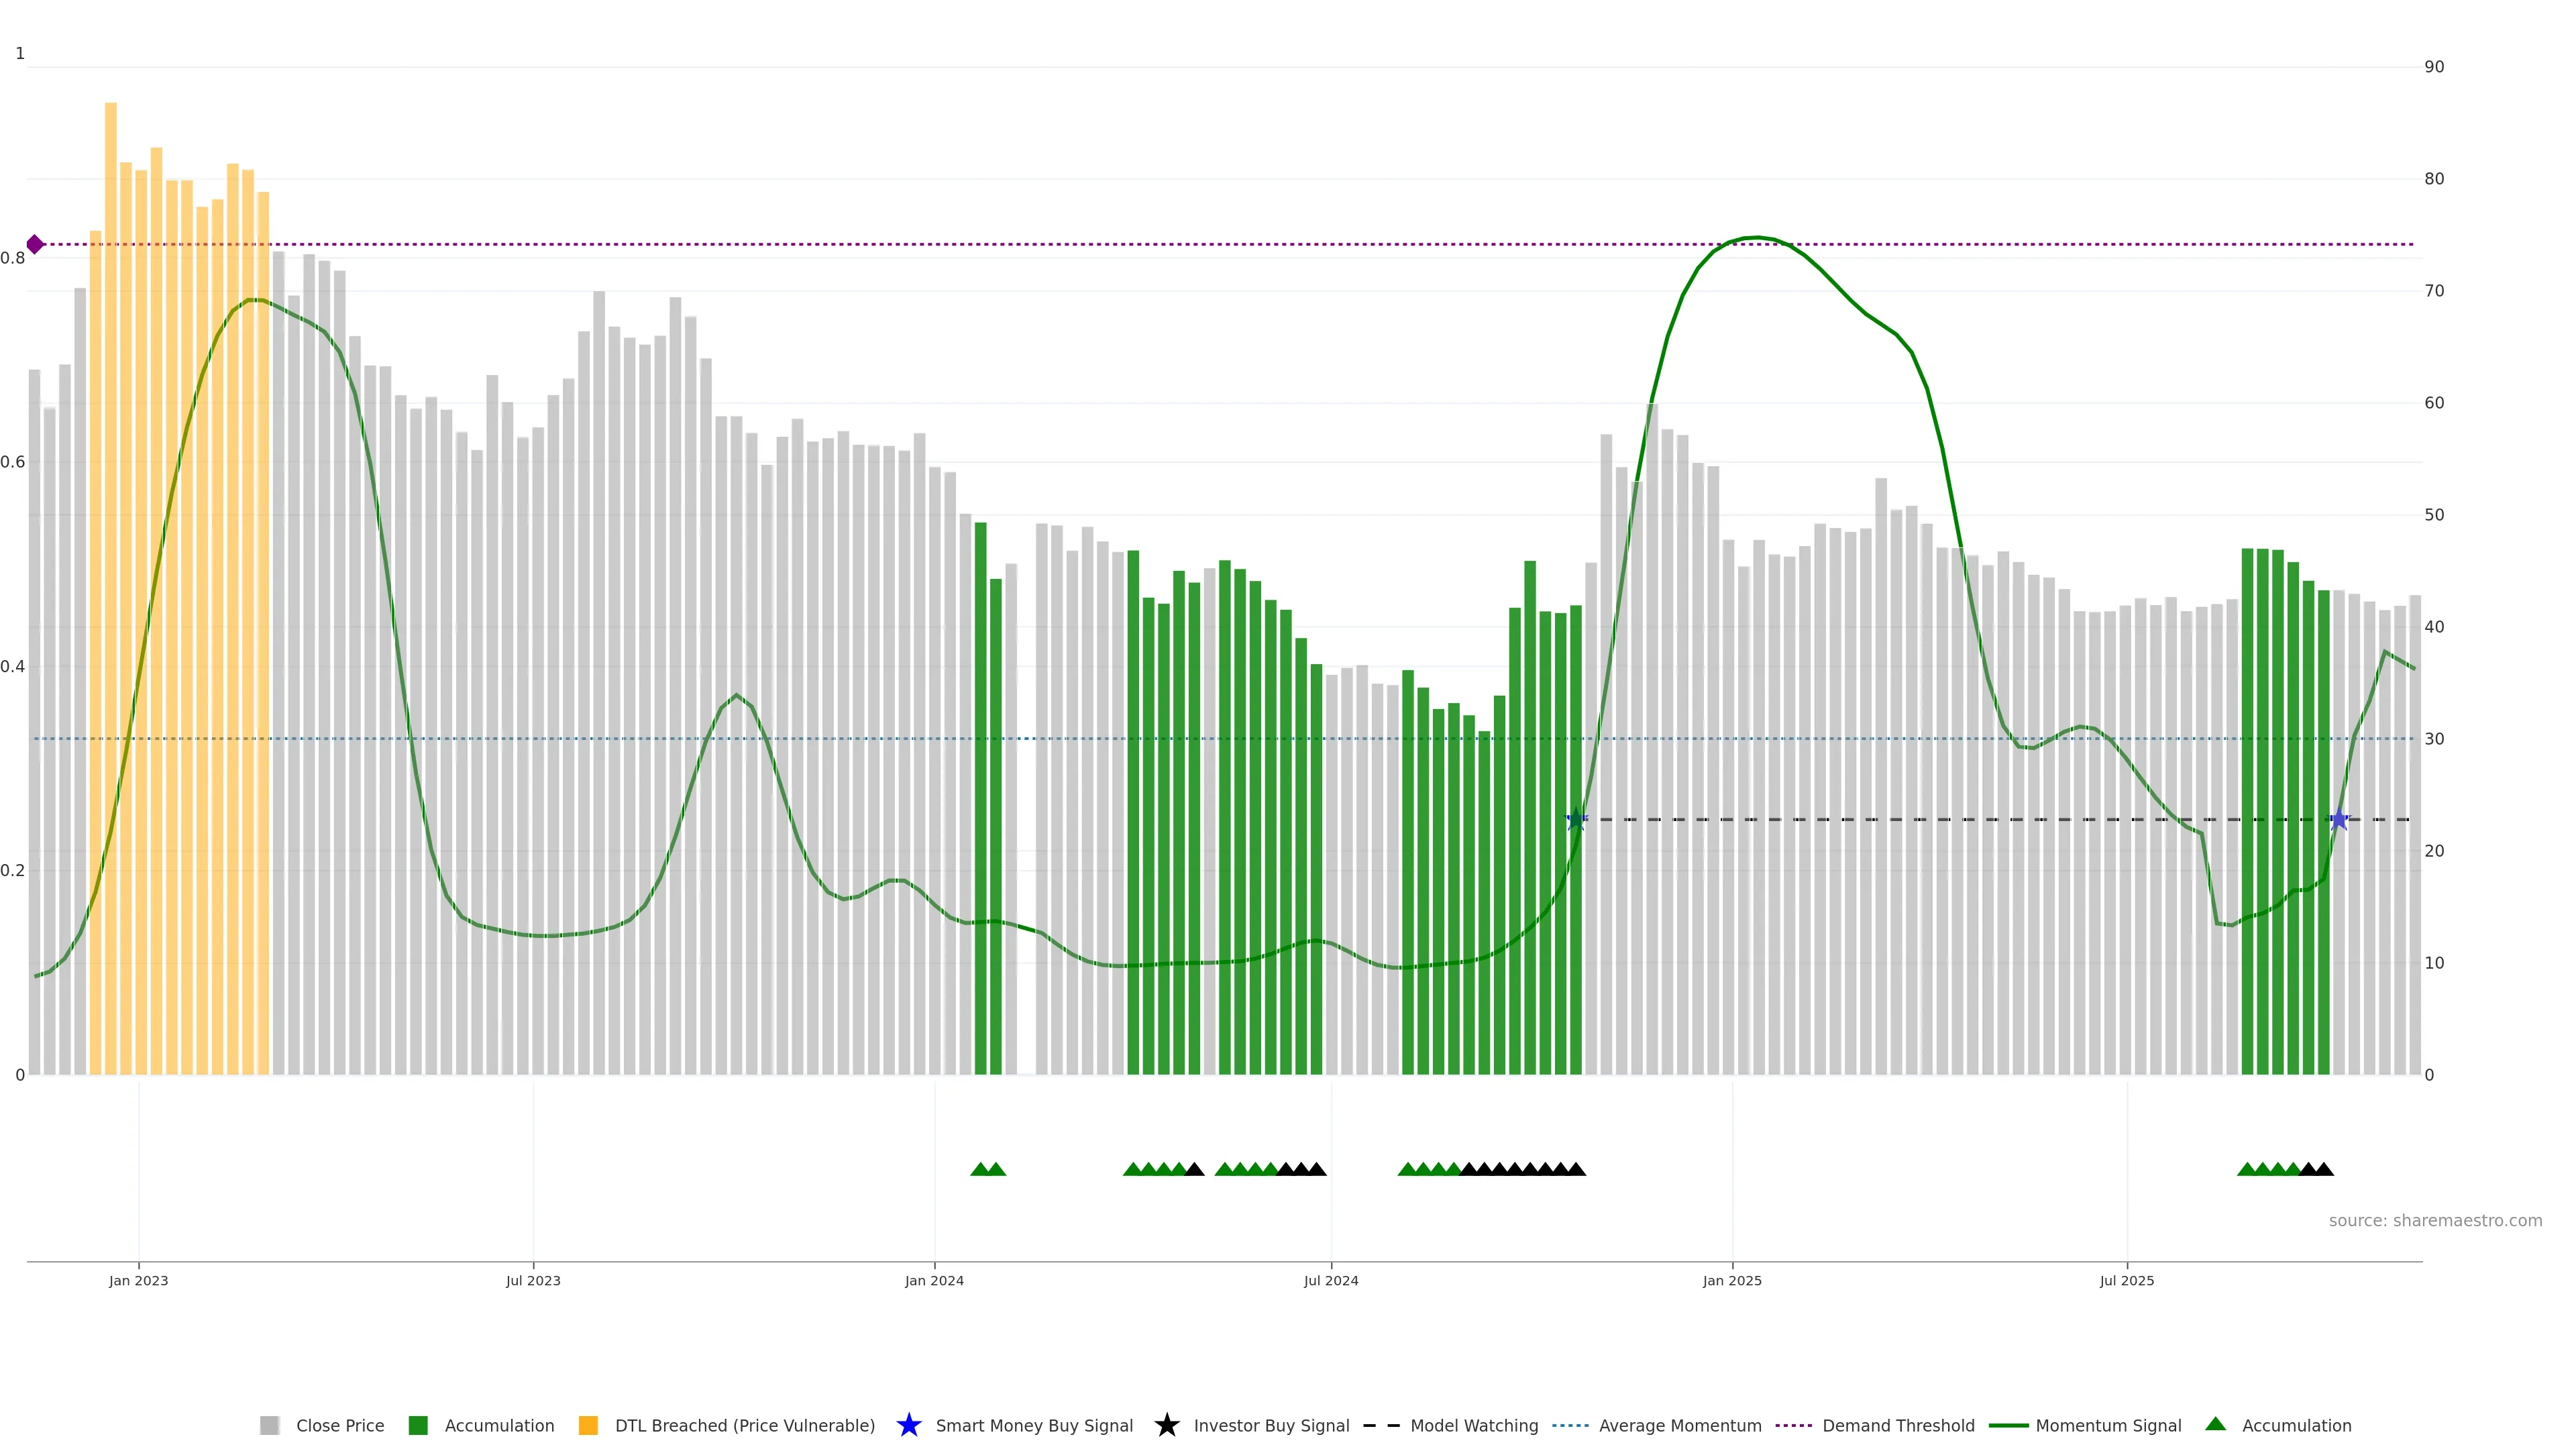This screenshot has width=2576, height=1449.
Task: Click the star marker at October 2024
Action: coord(1576,820)
